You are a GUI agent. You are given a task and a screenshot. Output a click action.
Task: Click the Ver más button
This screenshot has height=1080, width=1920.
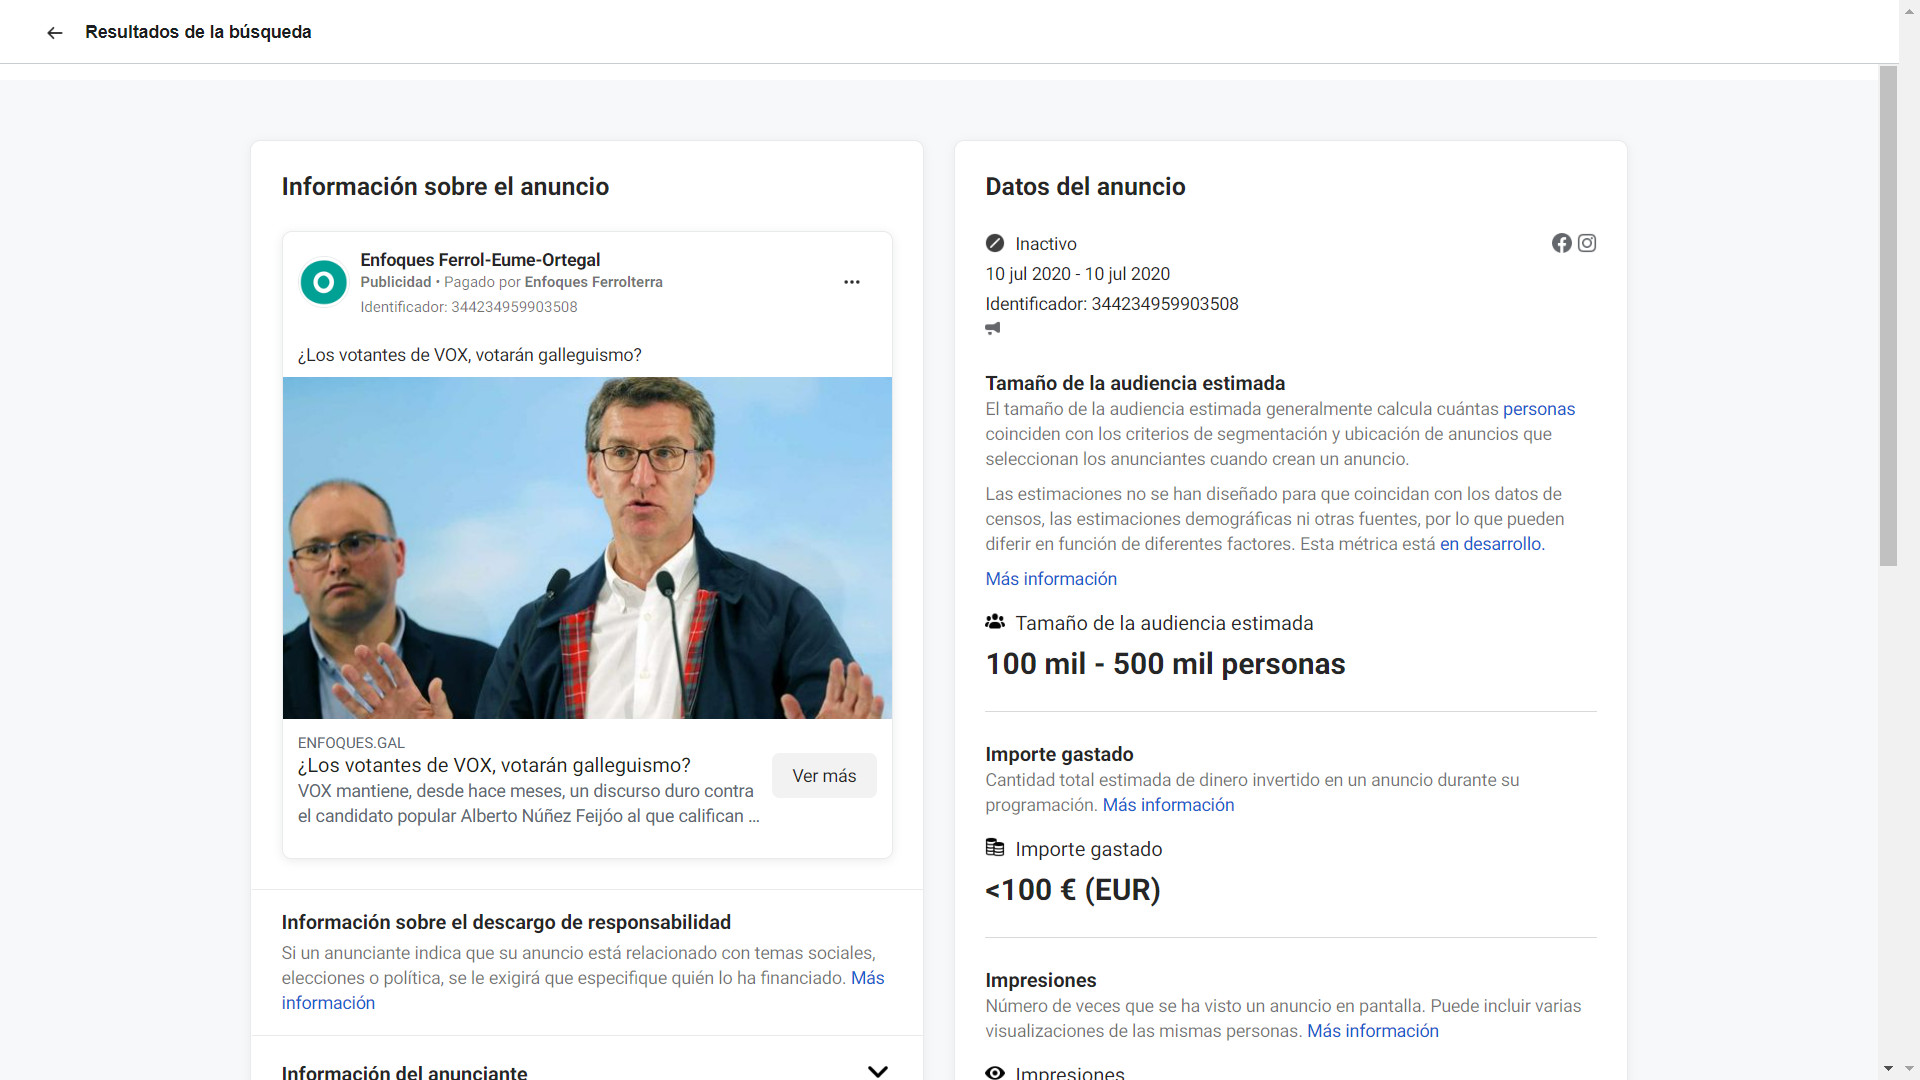pyautogui.click(x=824, y=776)
